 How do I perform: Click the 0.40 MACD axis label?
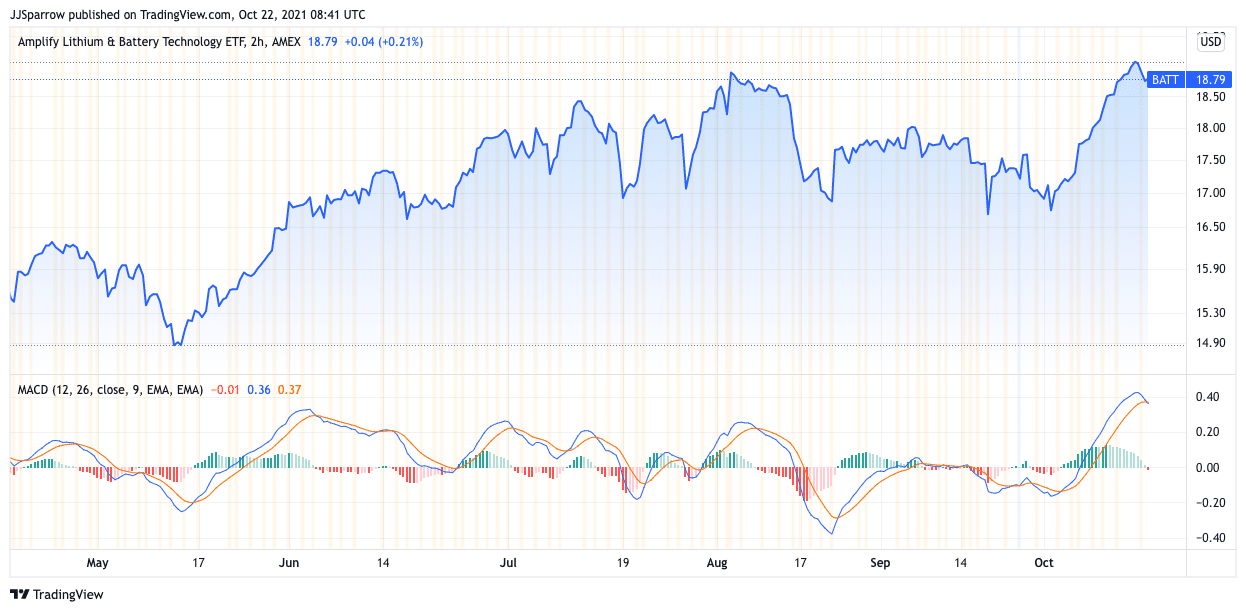[x=1206, y=397]
